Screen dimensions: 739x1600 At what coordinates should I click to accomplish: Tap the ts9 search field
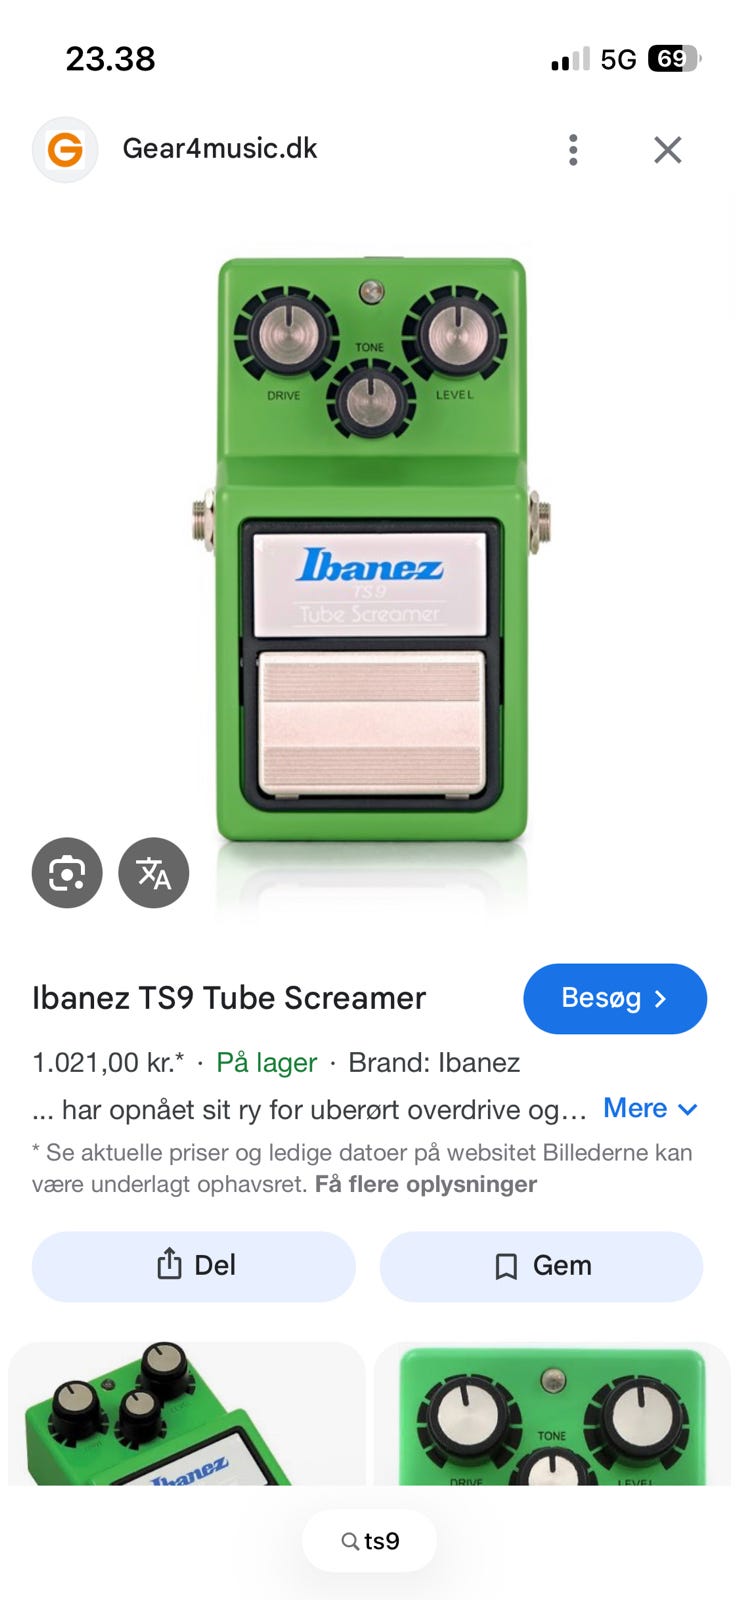pos(369,1541)
